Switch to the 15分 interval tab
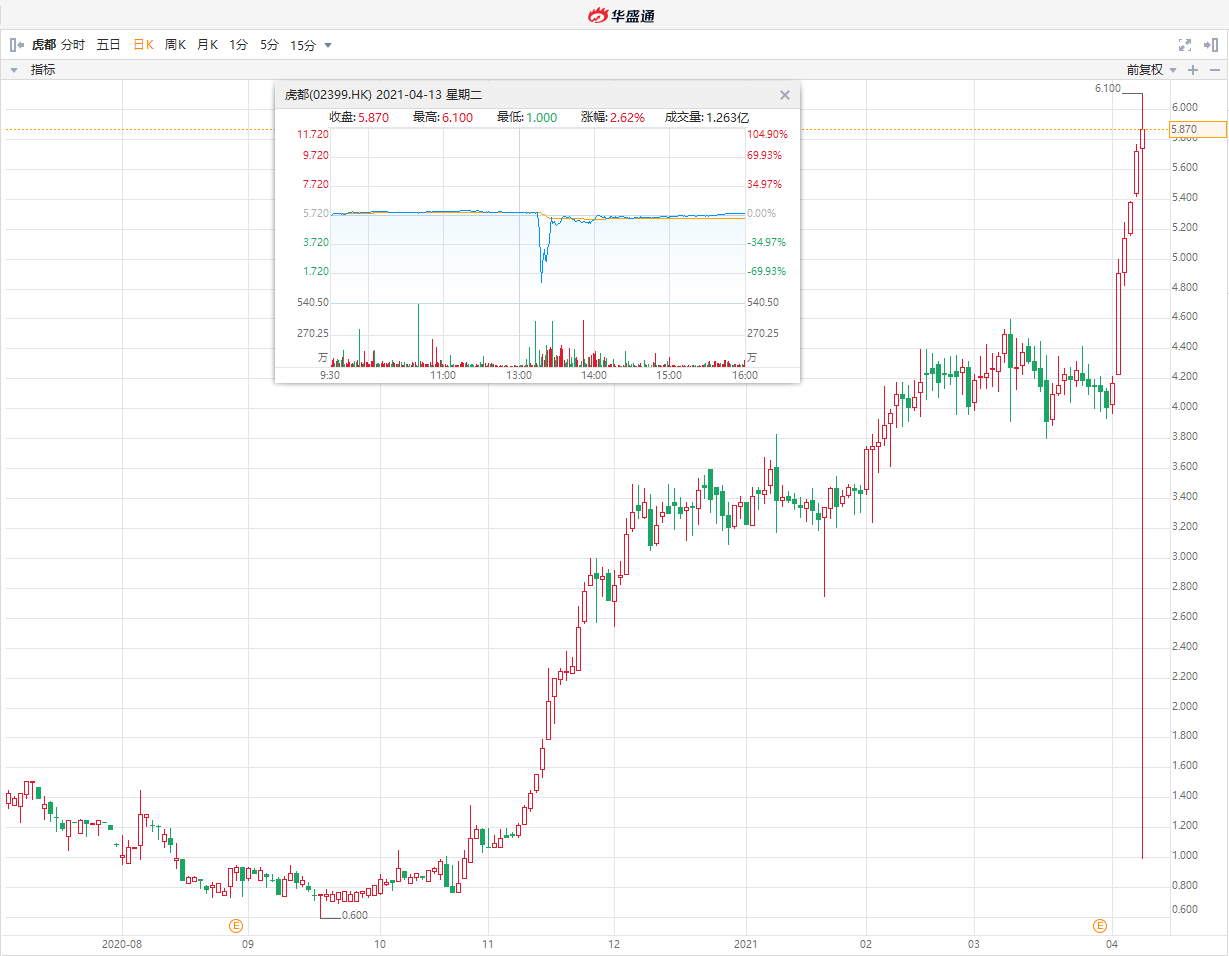Viewport: 1229px width, 956px height. [x=303, y=45]
